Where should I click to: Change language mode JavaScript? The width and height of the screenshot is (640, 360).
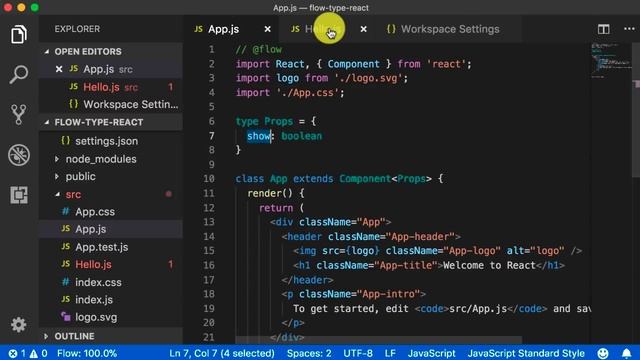pos(431,353)
